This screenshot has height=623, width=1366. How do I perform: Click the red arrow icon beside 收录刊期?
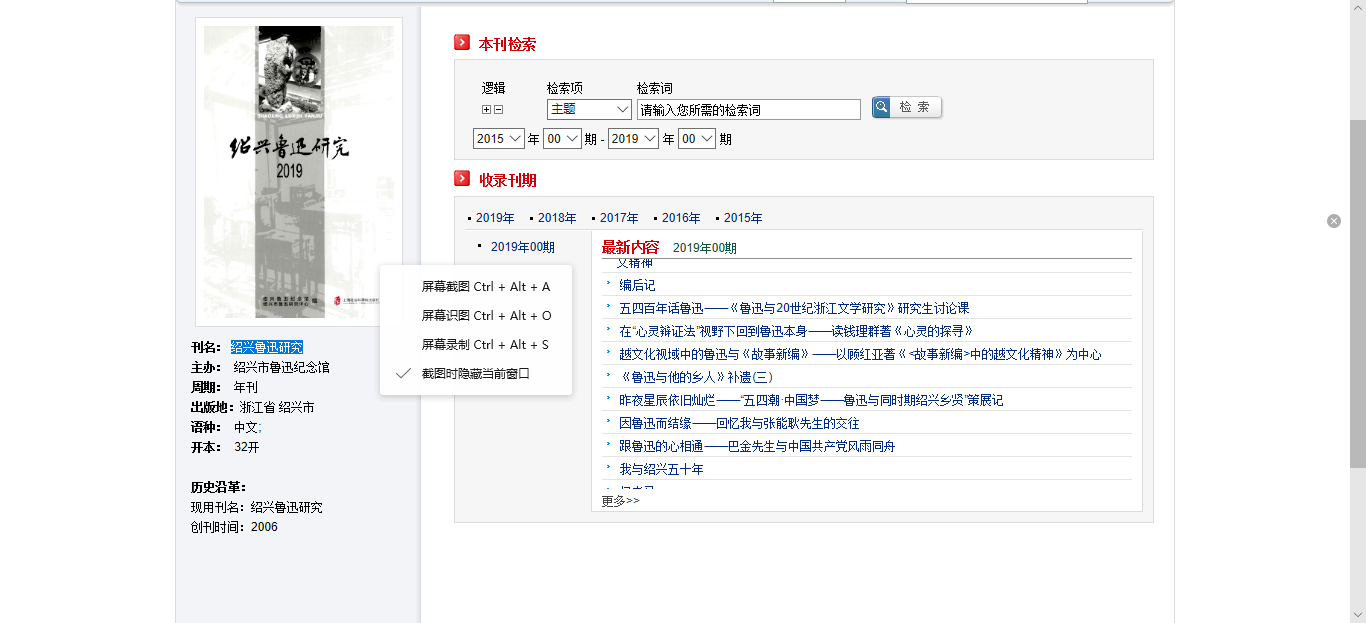tap(462, 179)
